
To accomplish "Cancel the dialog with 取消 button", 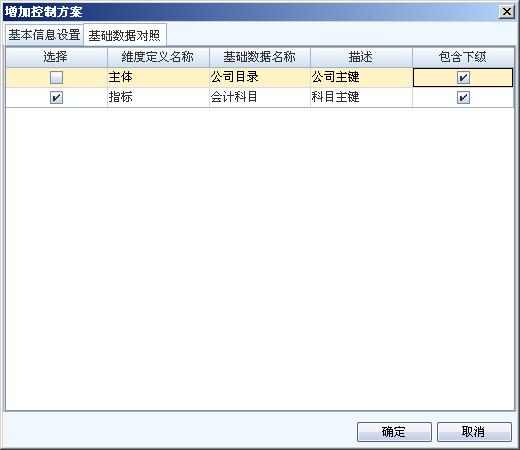I will pos(474,432).
